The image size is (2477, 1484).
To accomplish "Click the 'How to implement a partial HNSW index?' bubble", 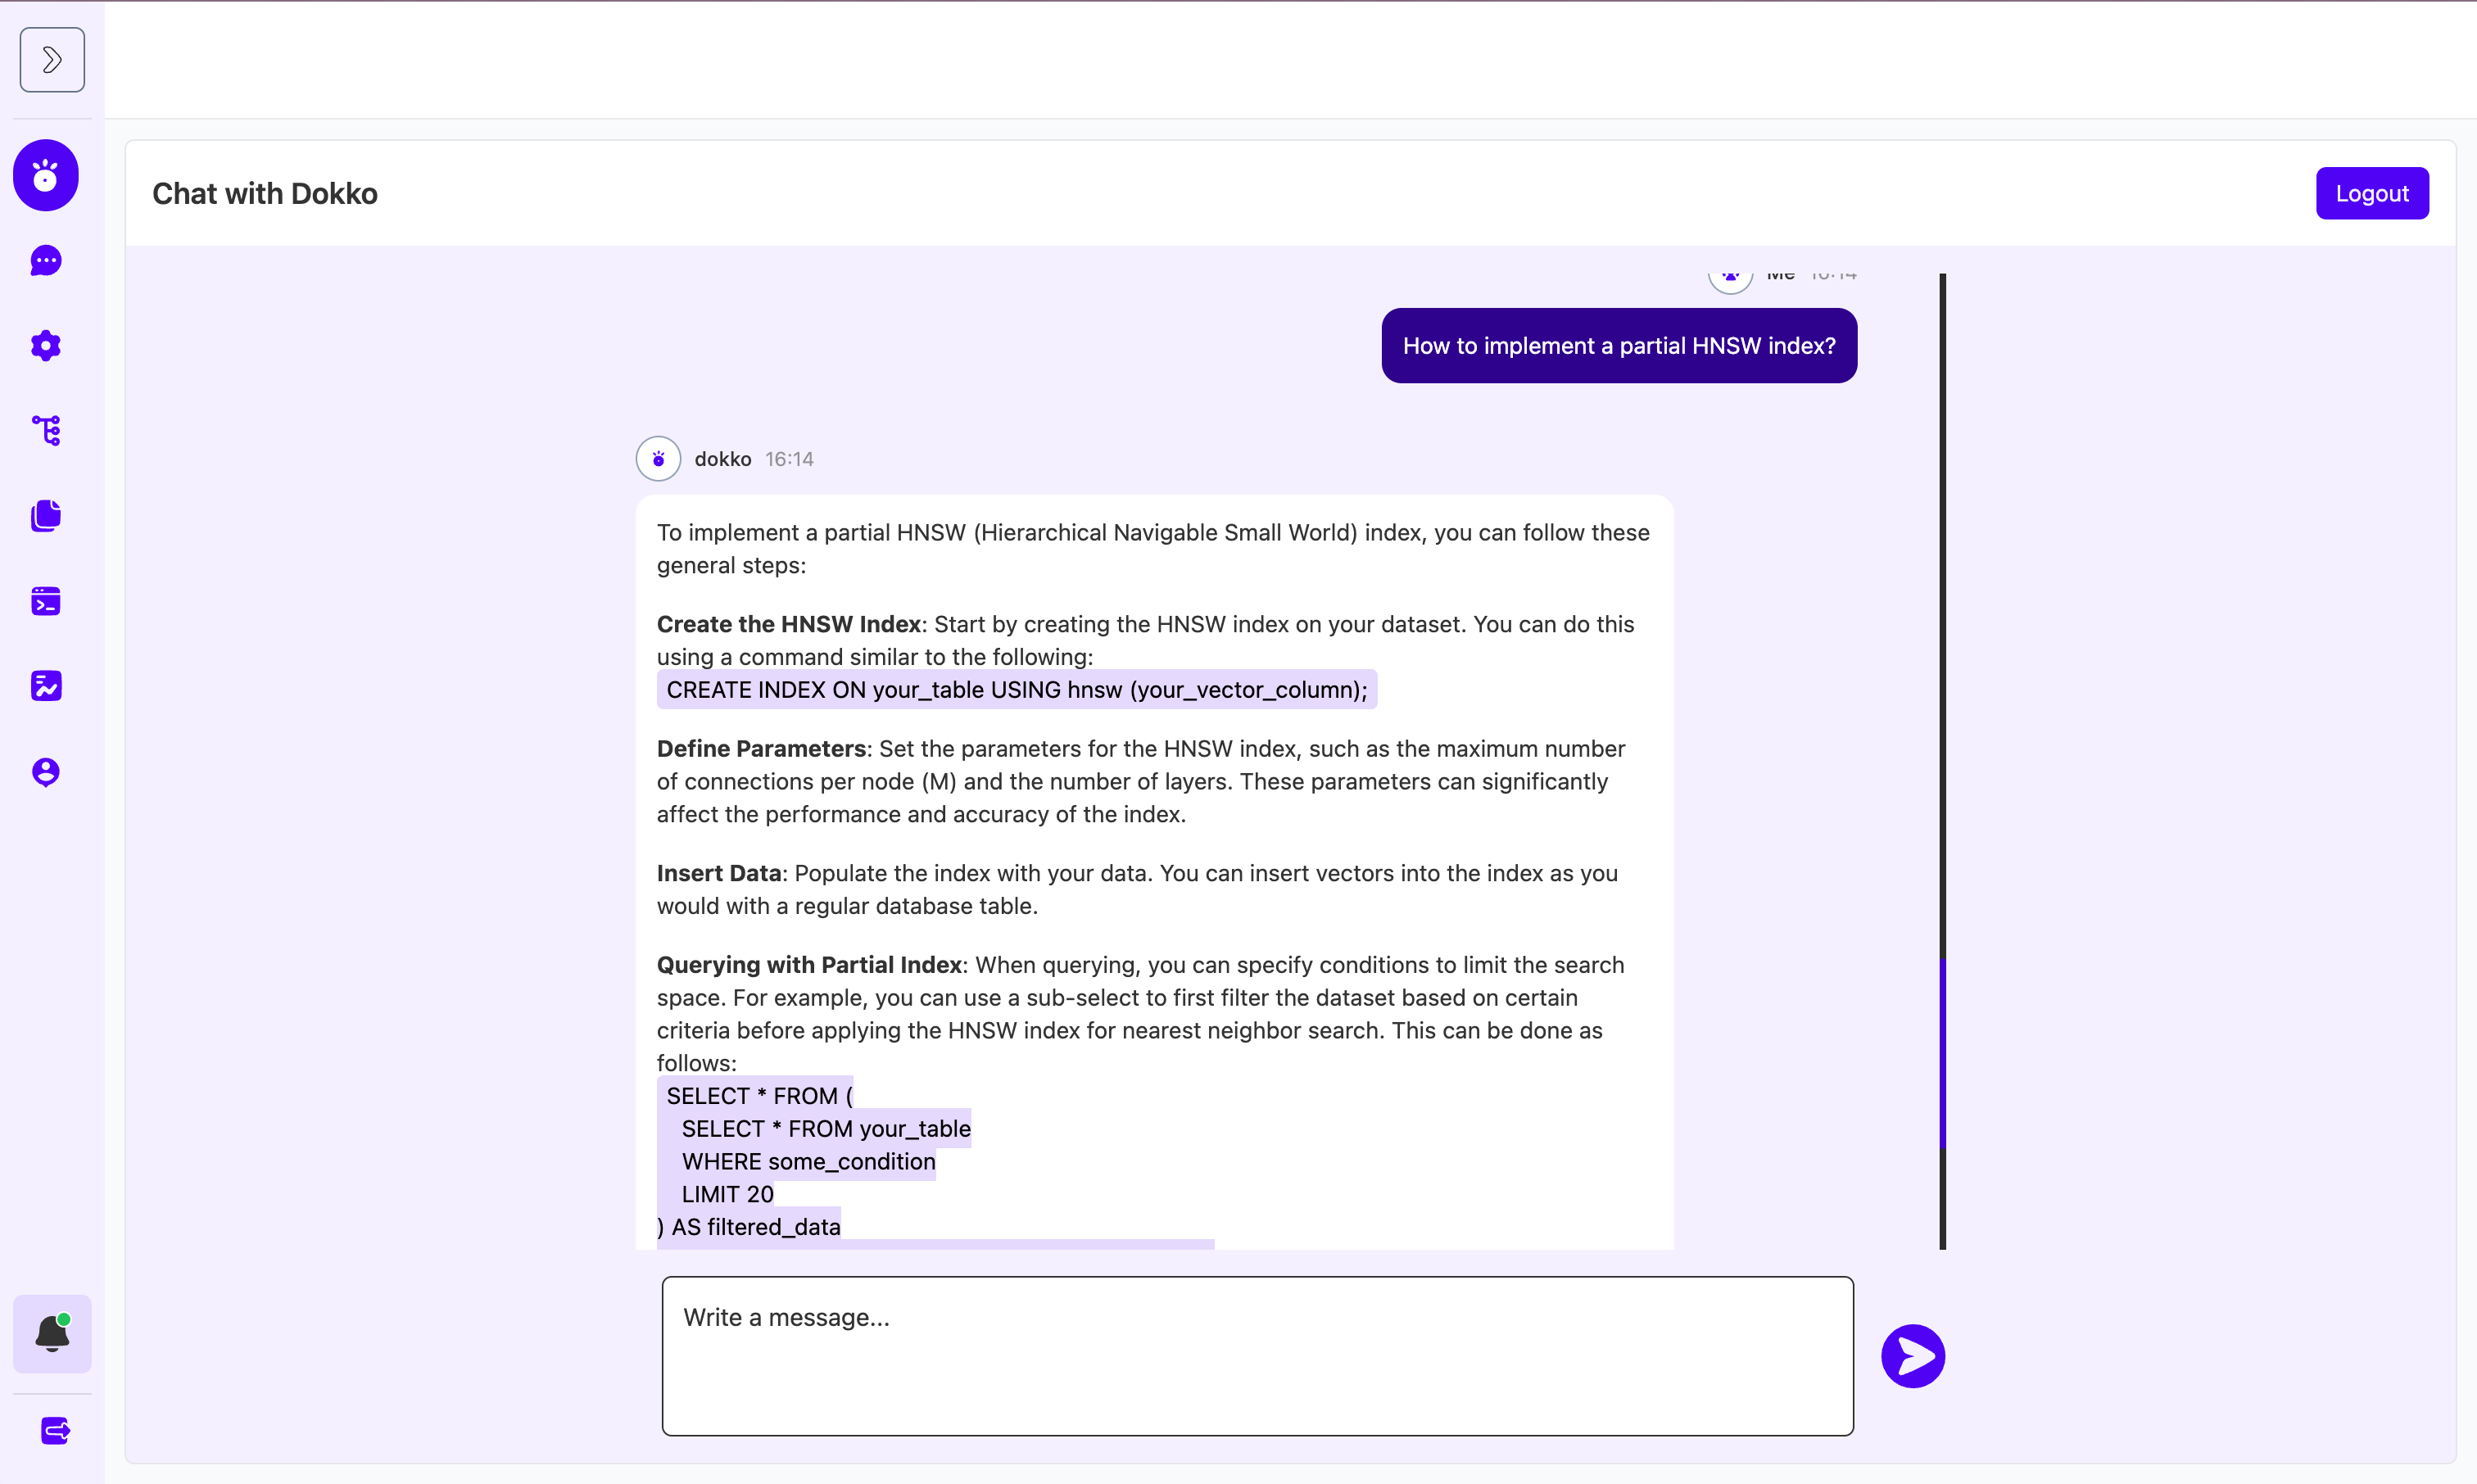I will click(x=1619, y=346).
